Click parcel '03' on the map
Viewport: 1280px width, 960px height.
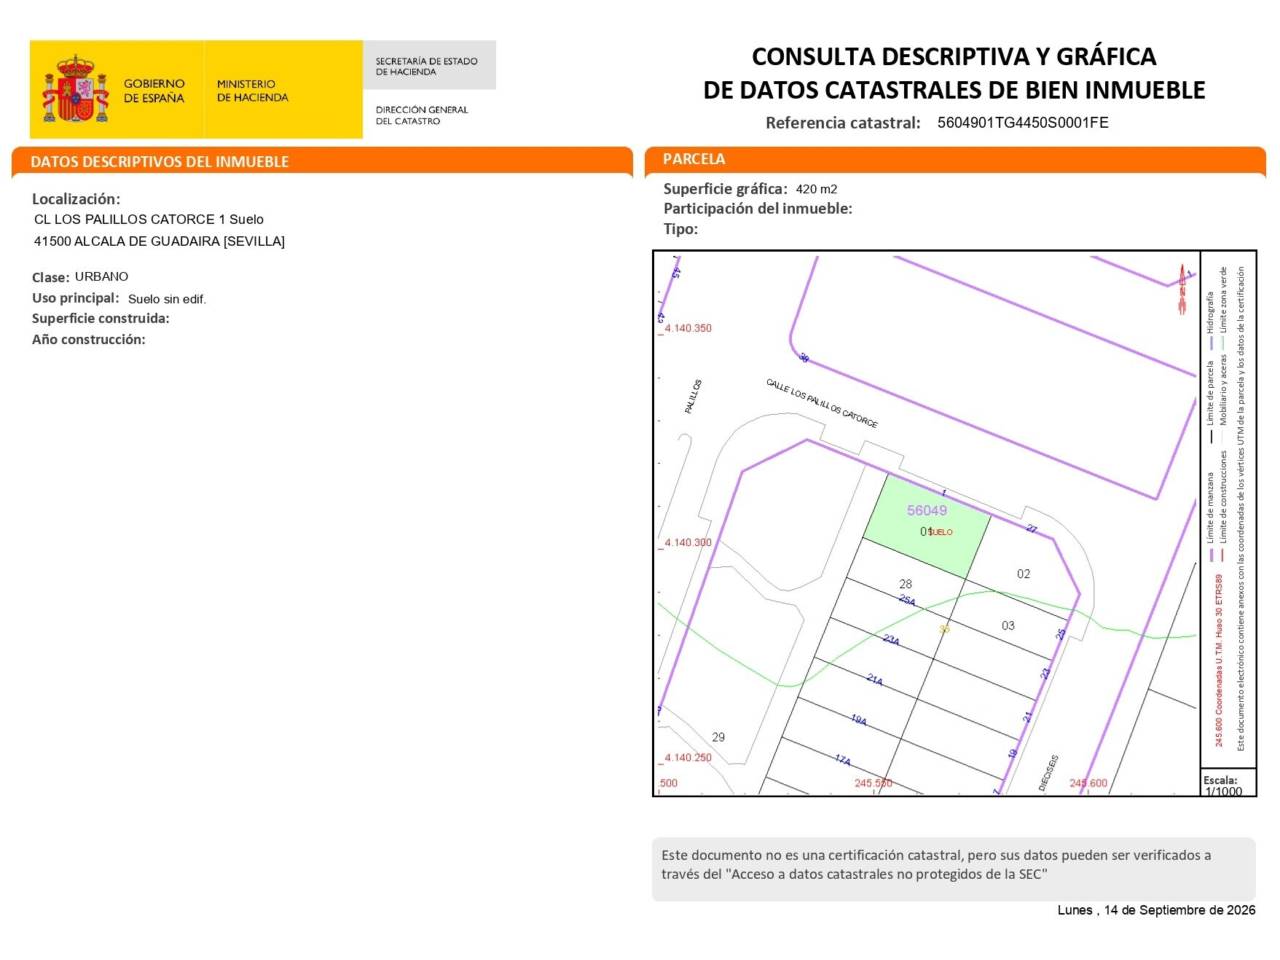(x=1008, y=626)
